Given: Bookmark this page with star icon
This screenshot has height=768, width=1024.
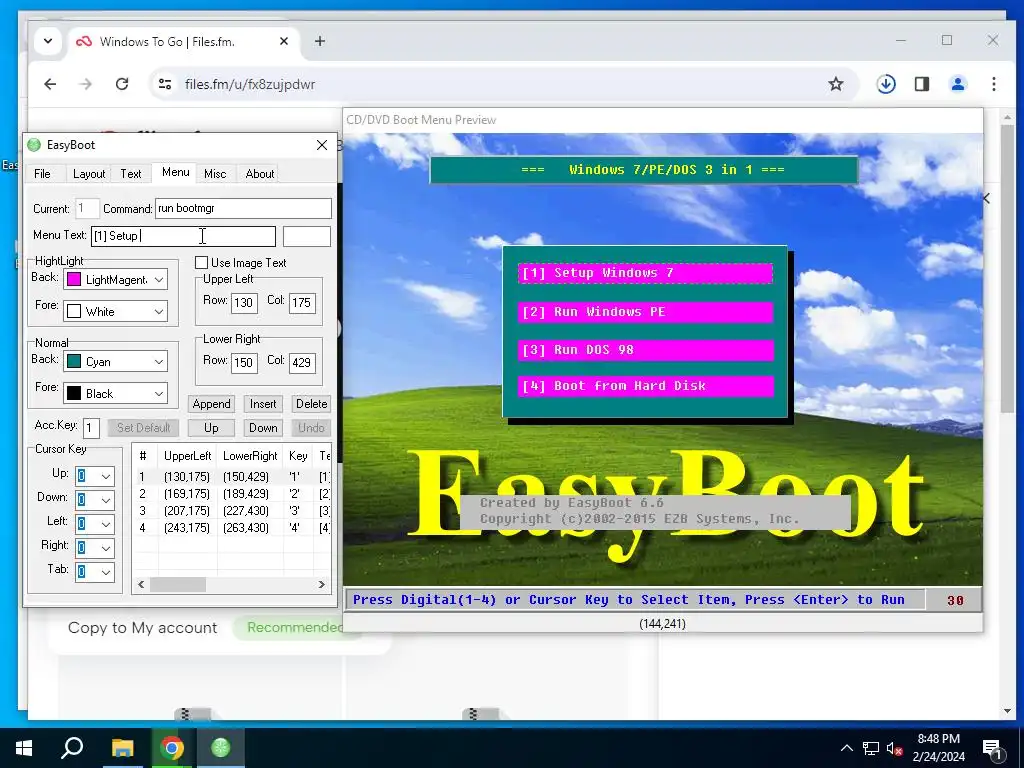Looking at the screenshot, I should tap(835, 84).
